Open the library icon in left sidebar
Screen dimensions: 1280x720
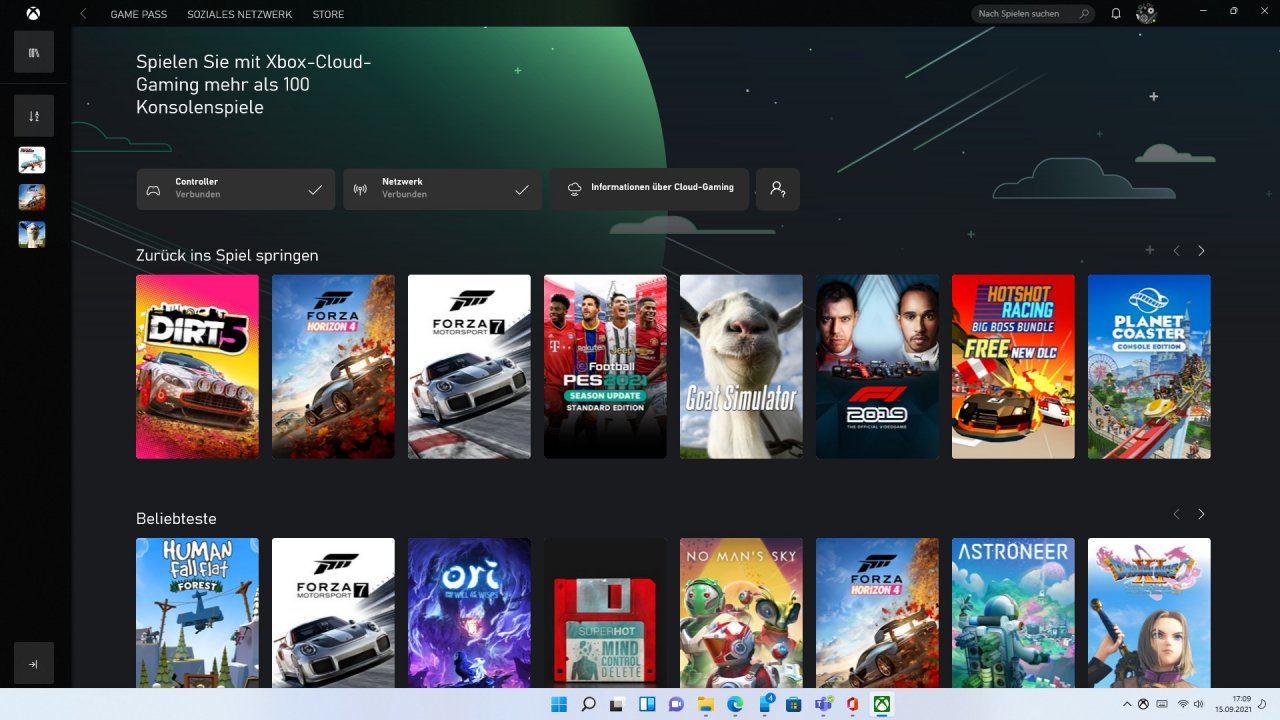pyautogui.click(x=34, y=52)
